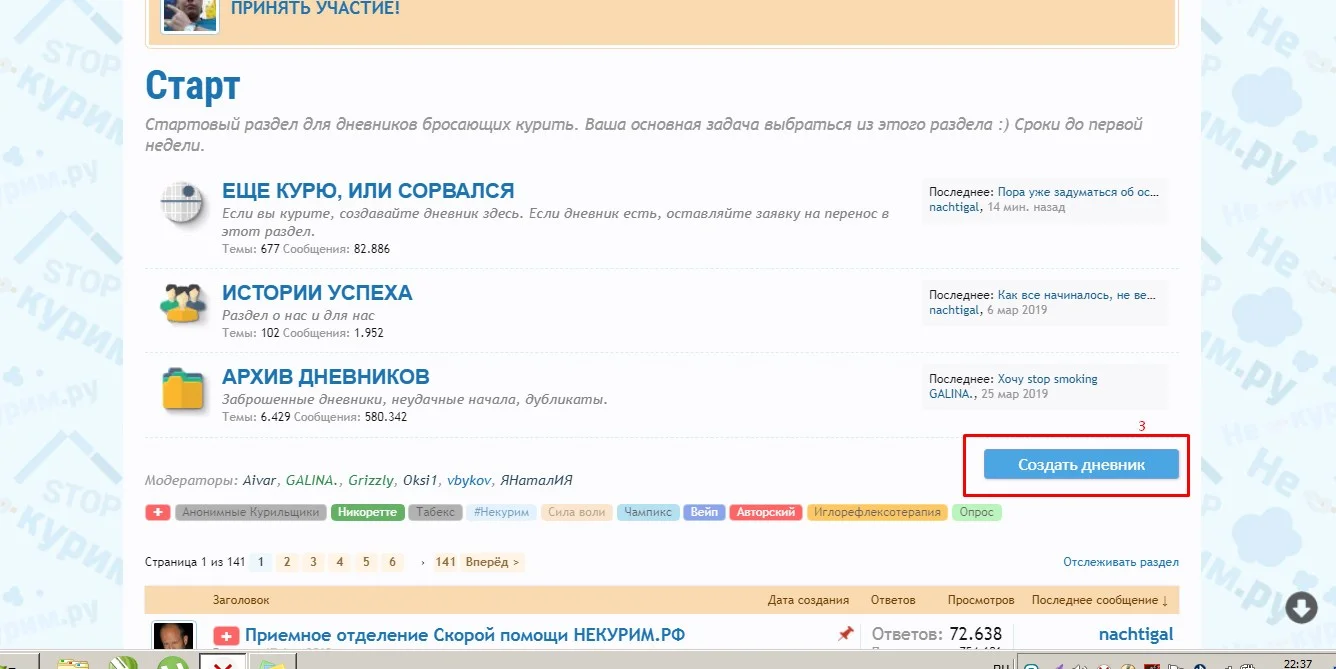Select the 'Вейп' tag

click(x=704, y=512)
